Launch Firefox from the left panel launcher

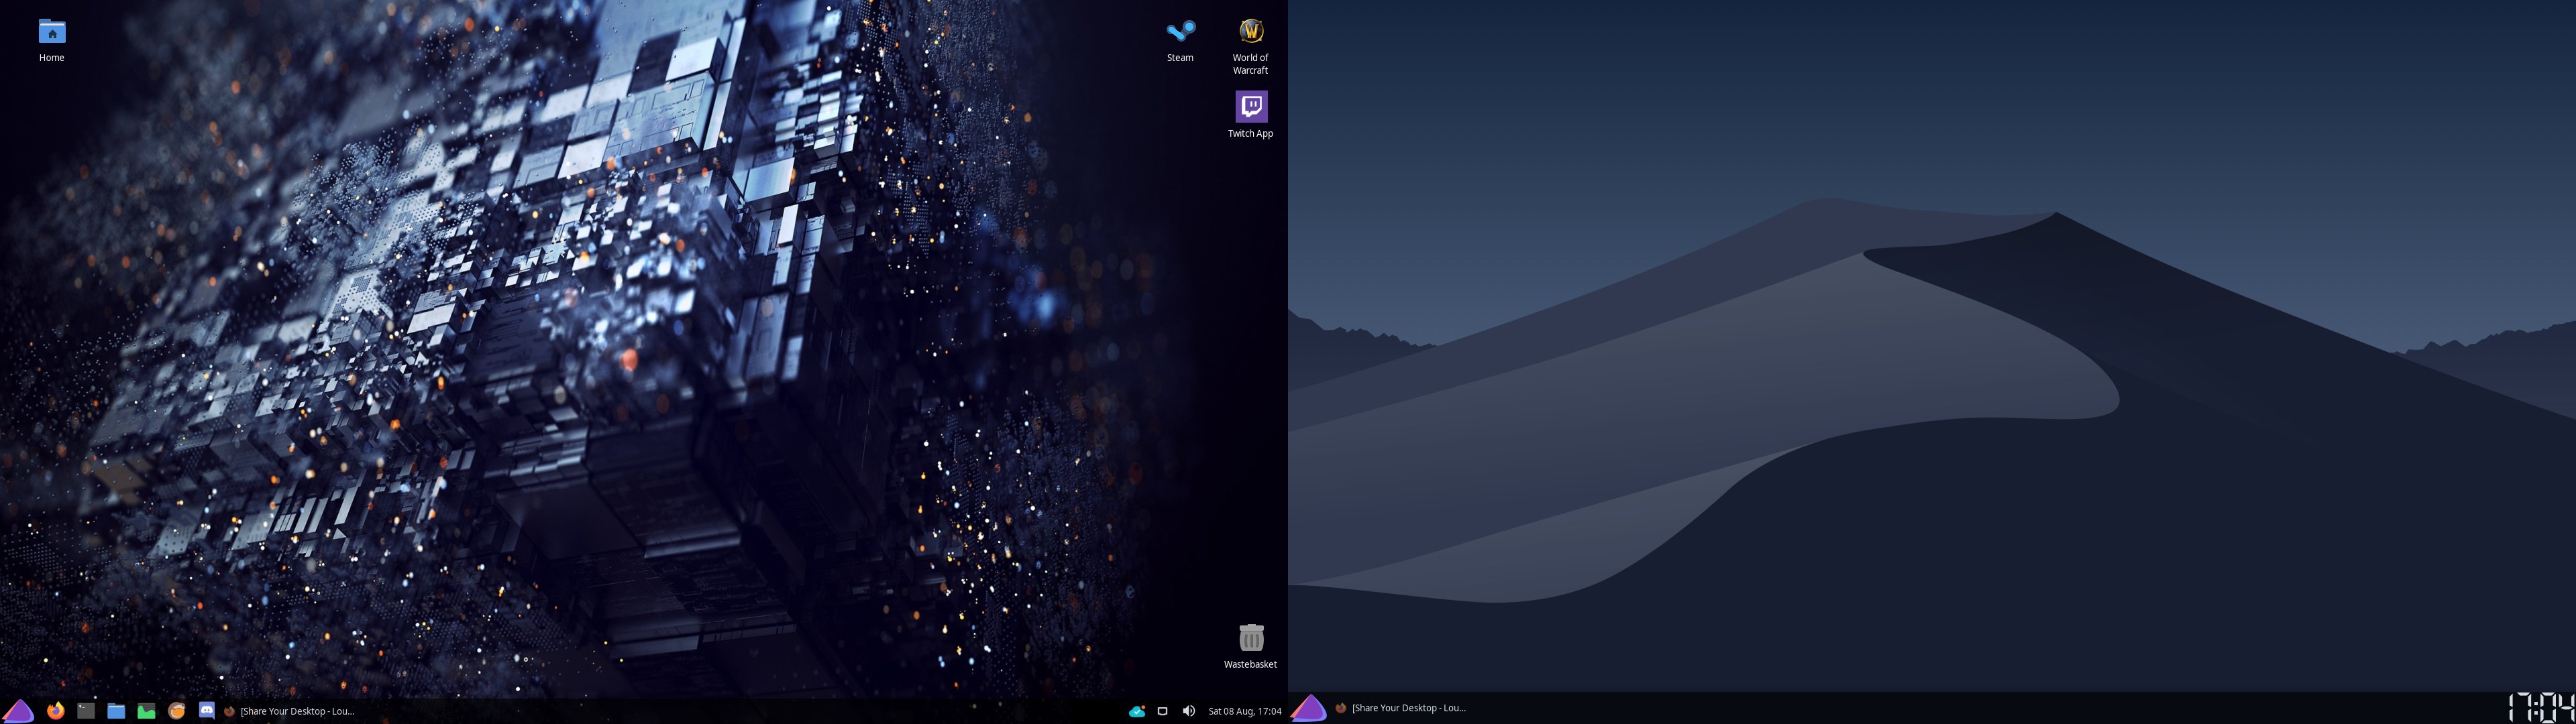[x=56, y=711]
